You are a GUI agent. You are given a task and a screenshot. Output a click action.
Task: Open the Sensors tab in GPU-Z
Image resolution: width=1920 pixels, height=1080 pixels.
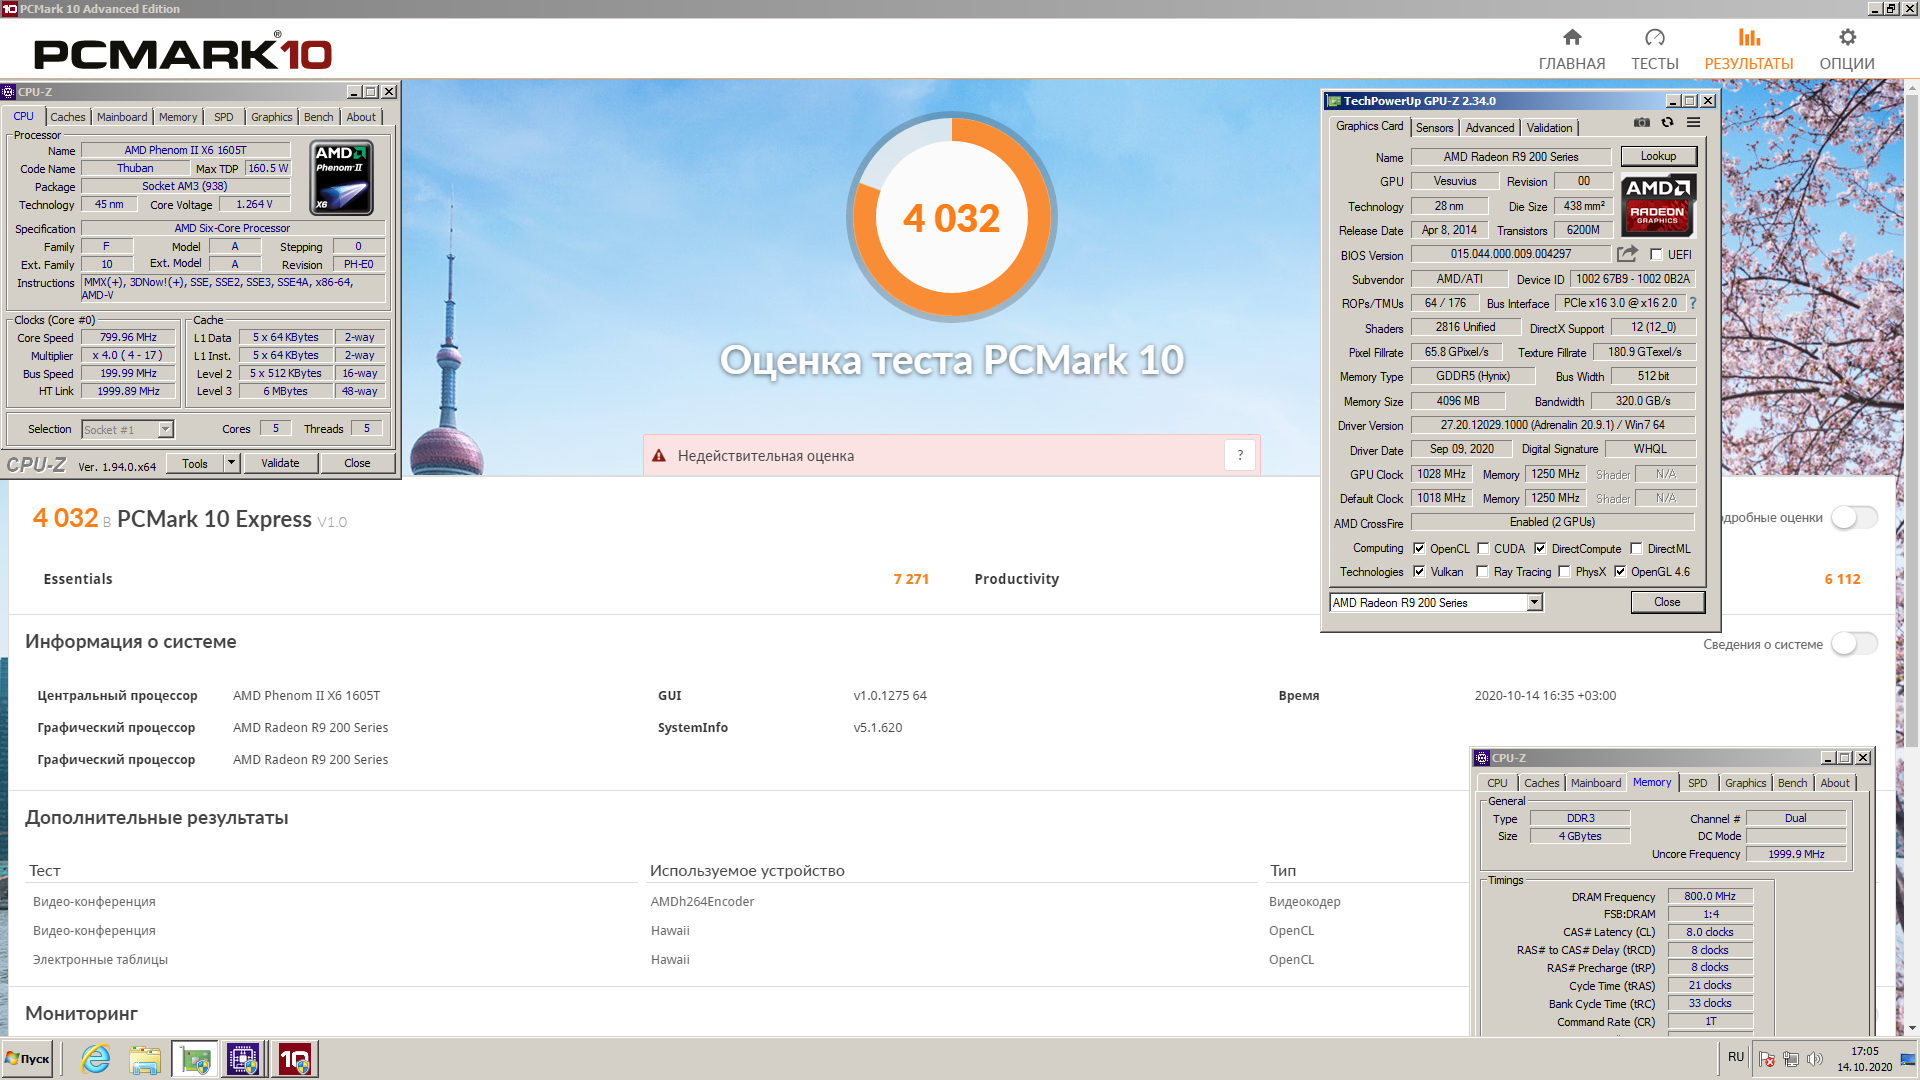point(1434,128)
